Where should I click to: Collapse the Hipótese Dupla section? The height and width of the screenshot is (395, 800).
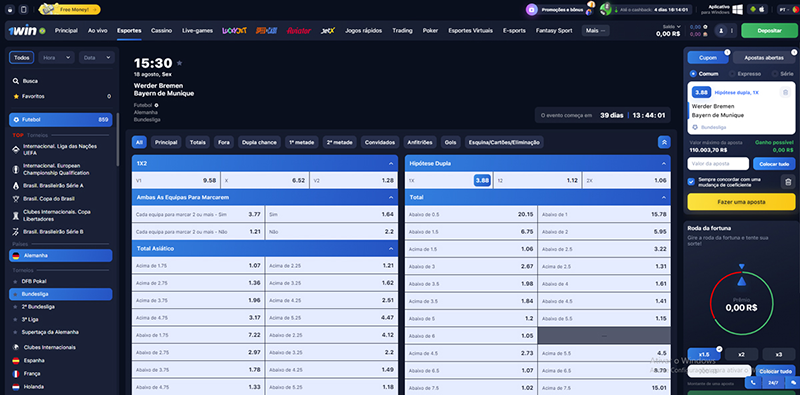[664, 164]
